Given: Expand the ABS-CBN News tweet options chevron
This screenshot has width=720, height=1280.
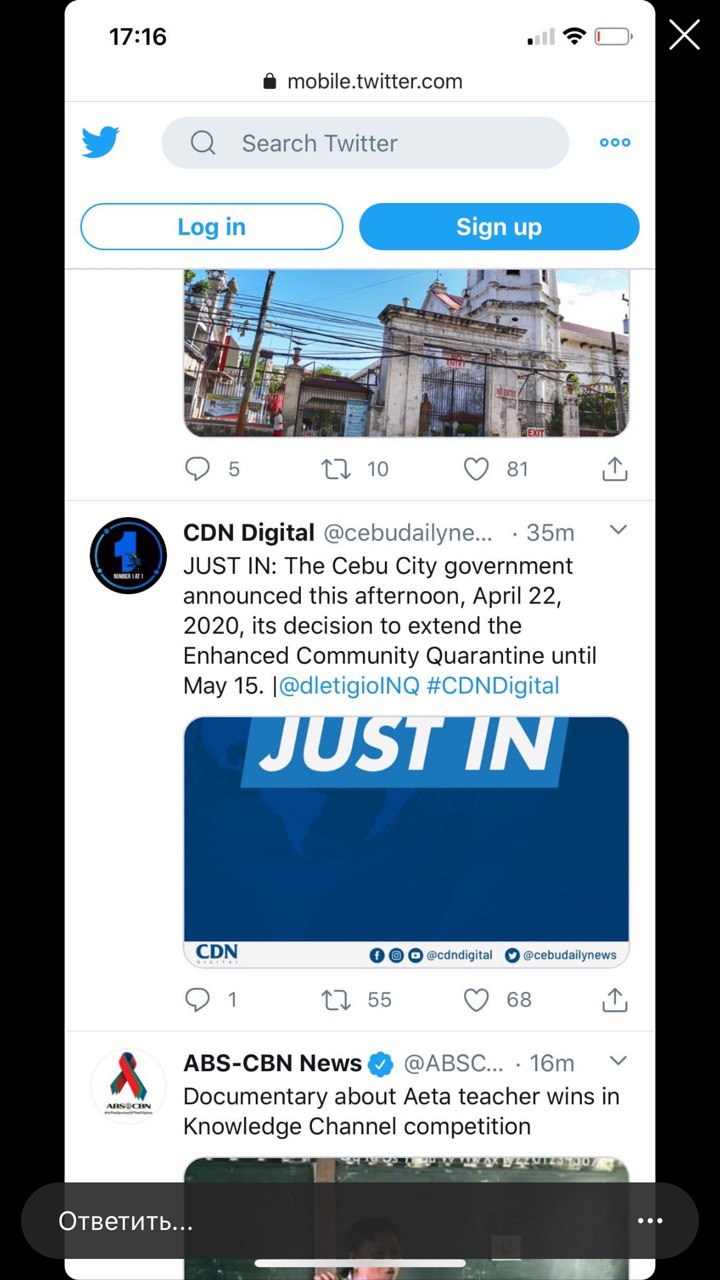Looking at the screenshot, I should 618,1060.
